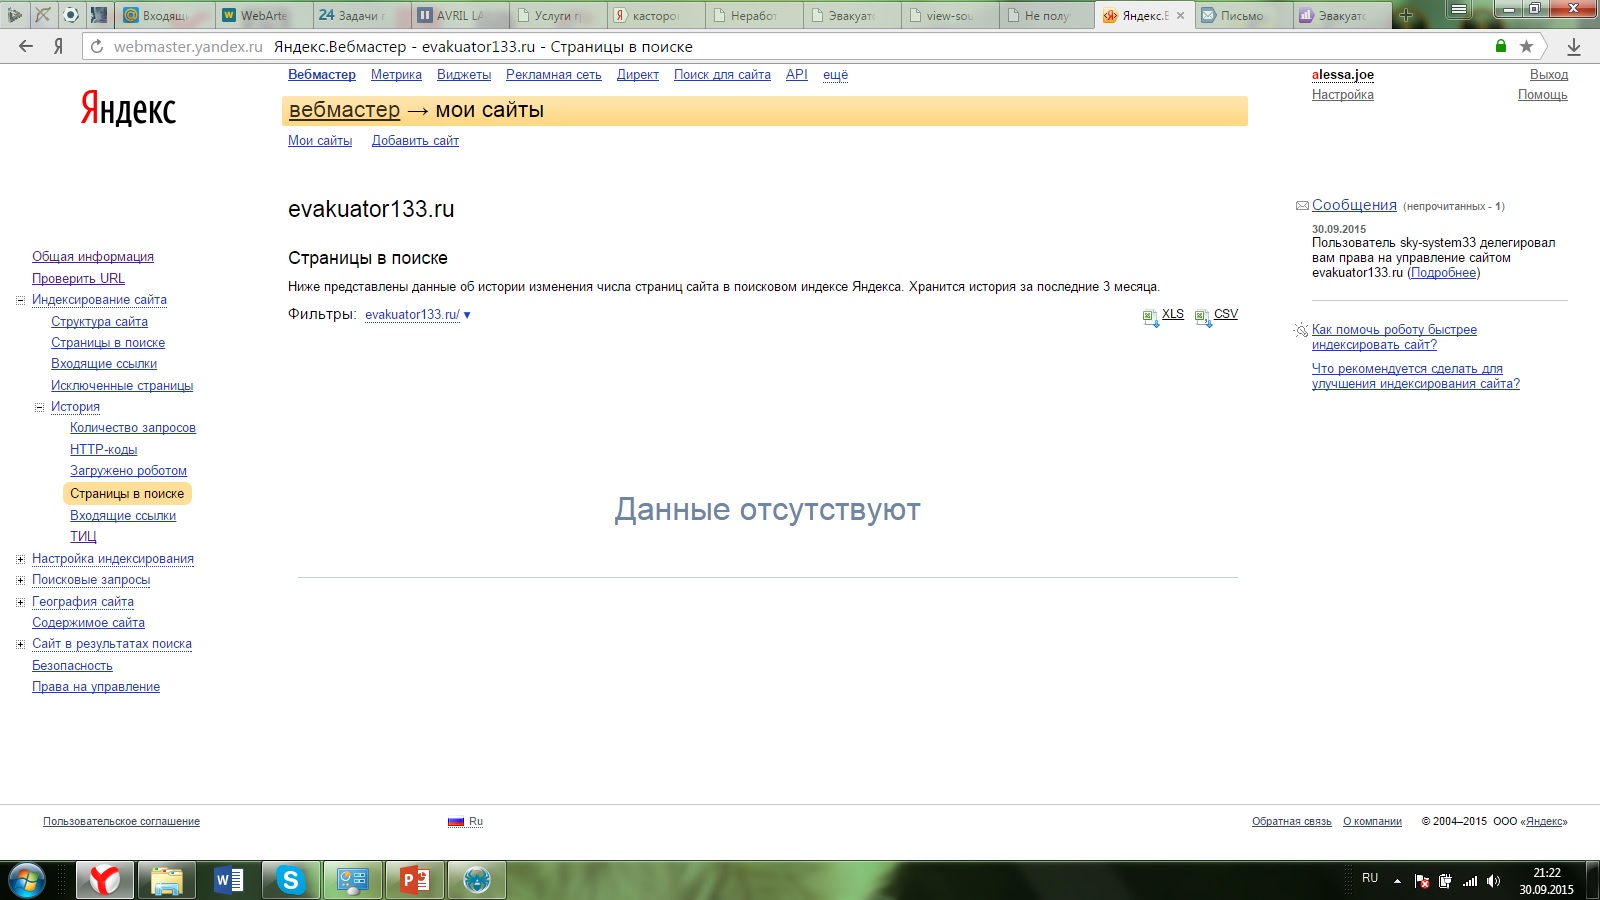
Task: Open Исключенные страницы in sidebar
Action: pos(122,386)
